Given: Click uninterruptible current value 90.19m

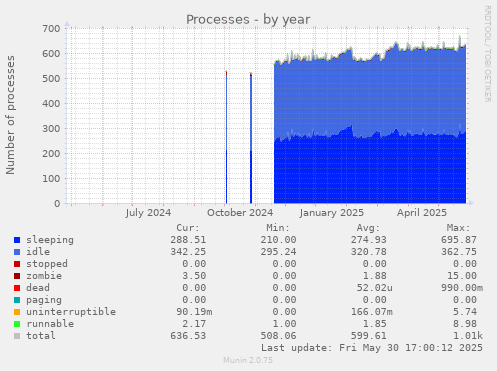Looking at the screenshot, I should (194, 312).
